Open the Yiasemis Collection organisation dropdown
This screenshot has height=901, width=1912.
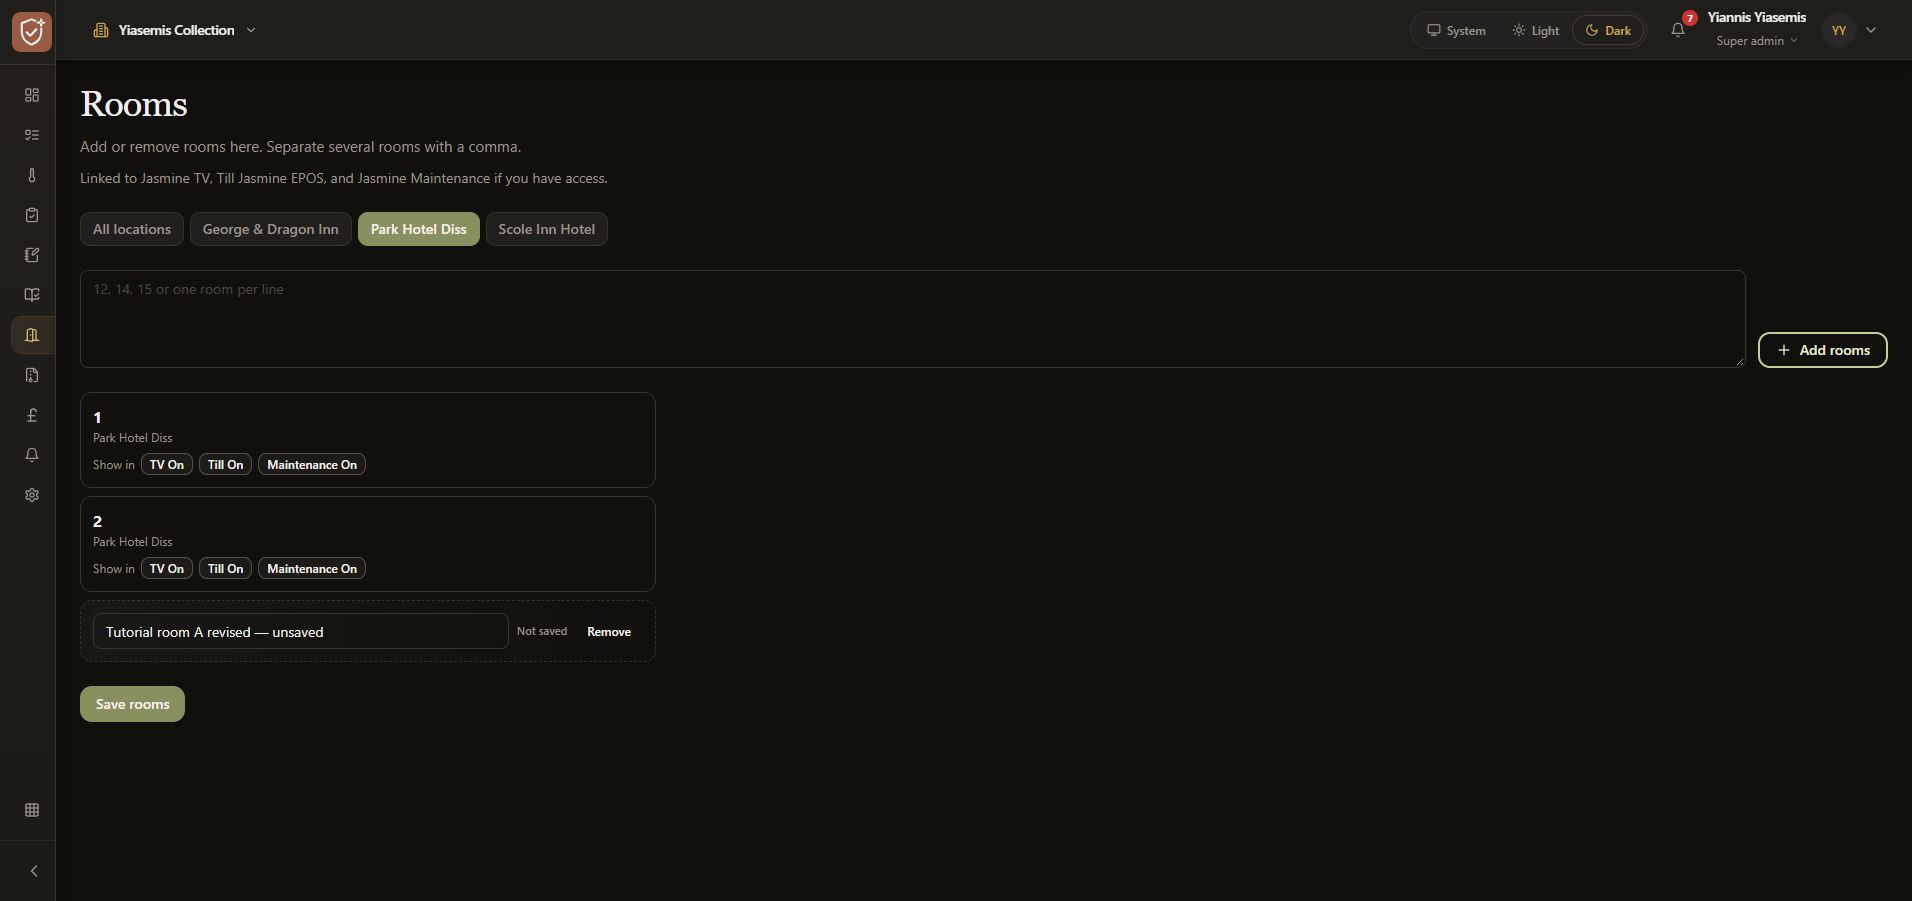point(175,30)
